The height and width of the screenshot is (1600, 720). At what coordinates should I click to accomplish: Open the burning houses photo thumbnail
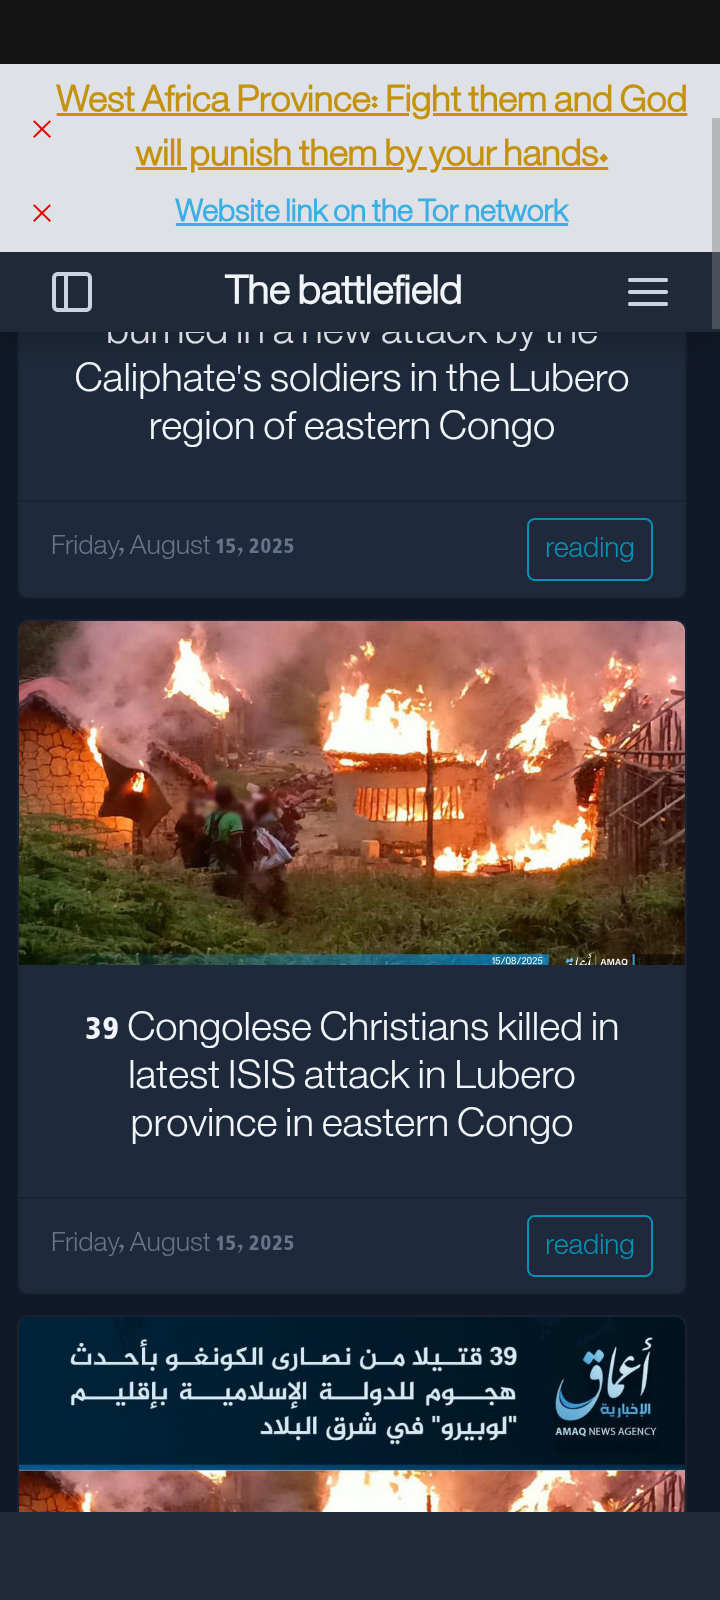pos(352,793)
